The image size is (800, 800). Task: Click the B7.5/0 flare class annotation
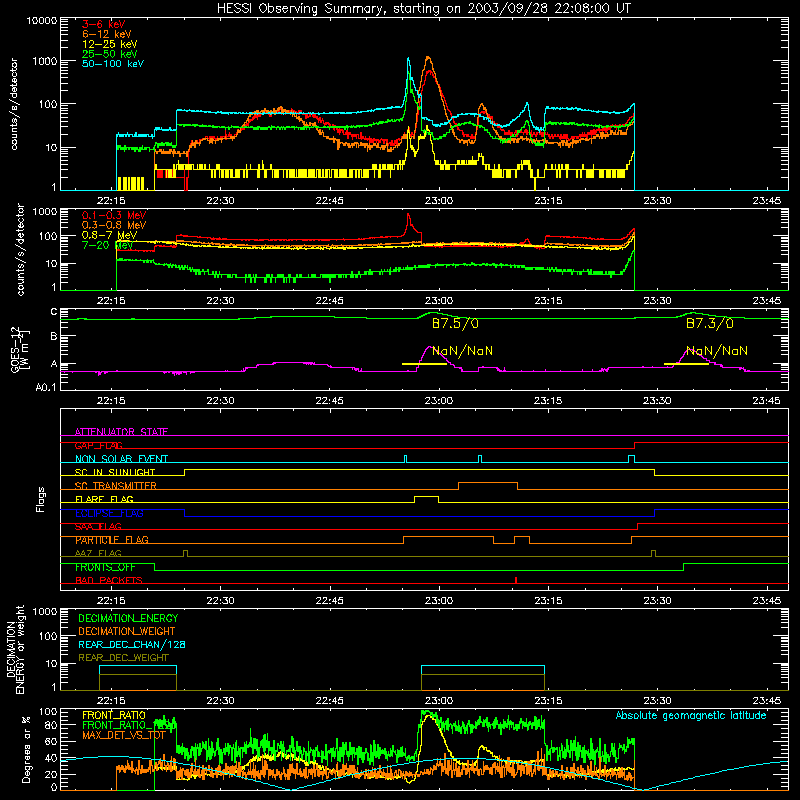pos(455,324)
